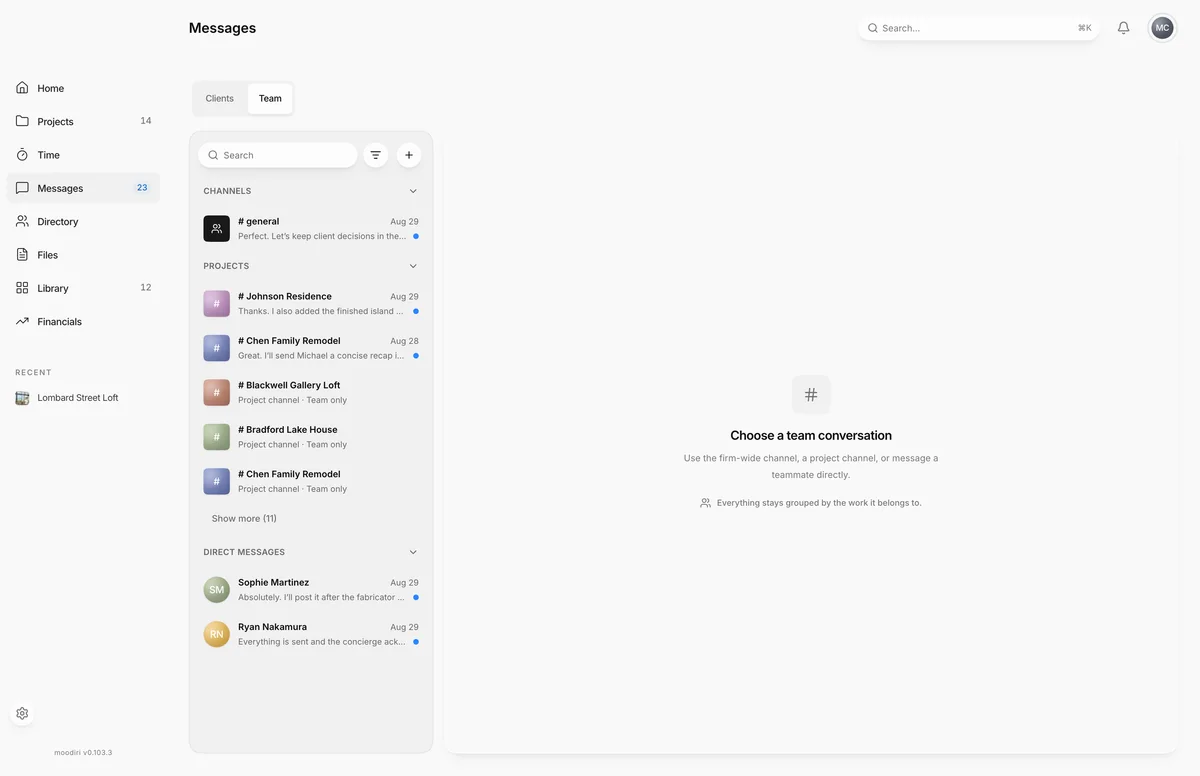
Task: Click Ryan Nakamura RN avatar
Action: 217,634
